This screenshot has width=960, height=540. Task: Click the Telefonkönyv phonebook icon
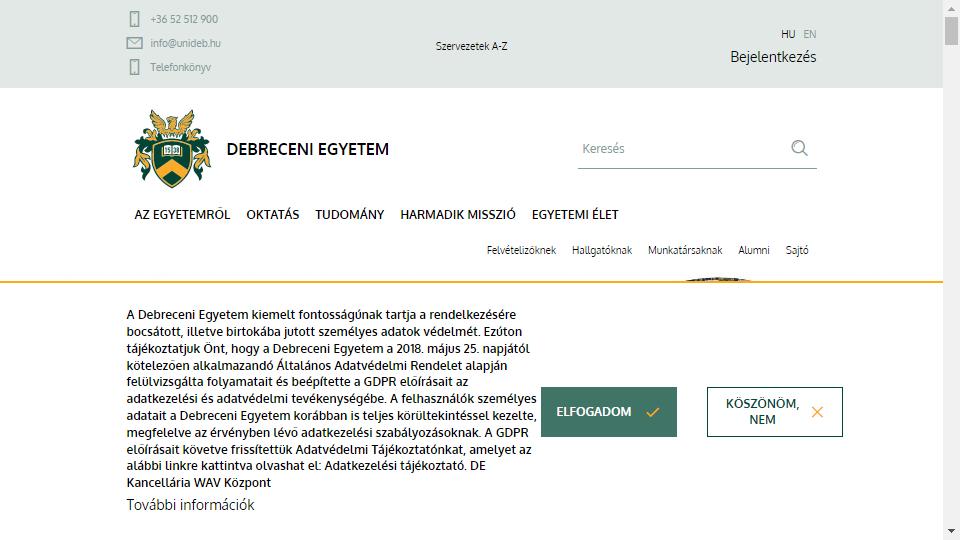tap(135, 67)
